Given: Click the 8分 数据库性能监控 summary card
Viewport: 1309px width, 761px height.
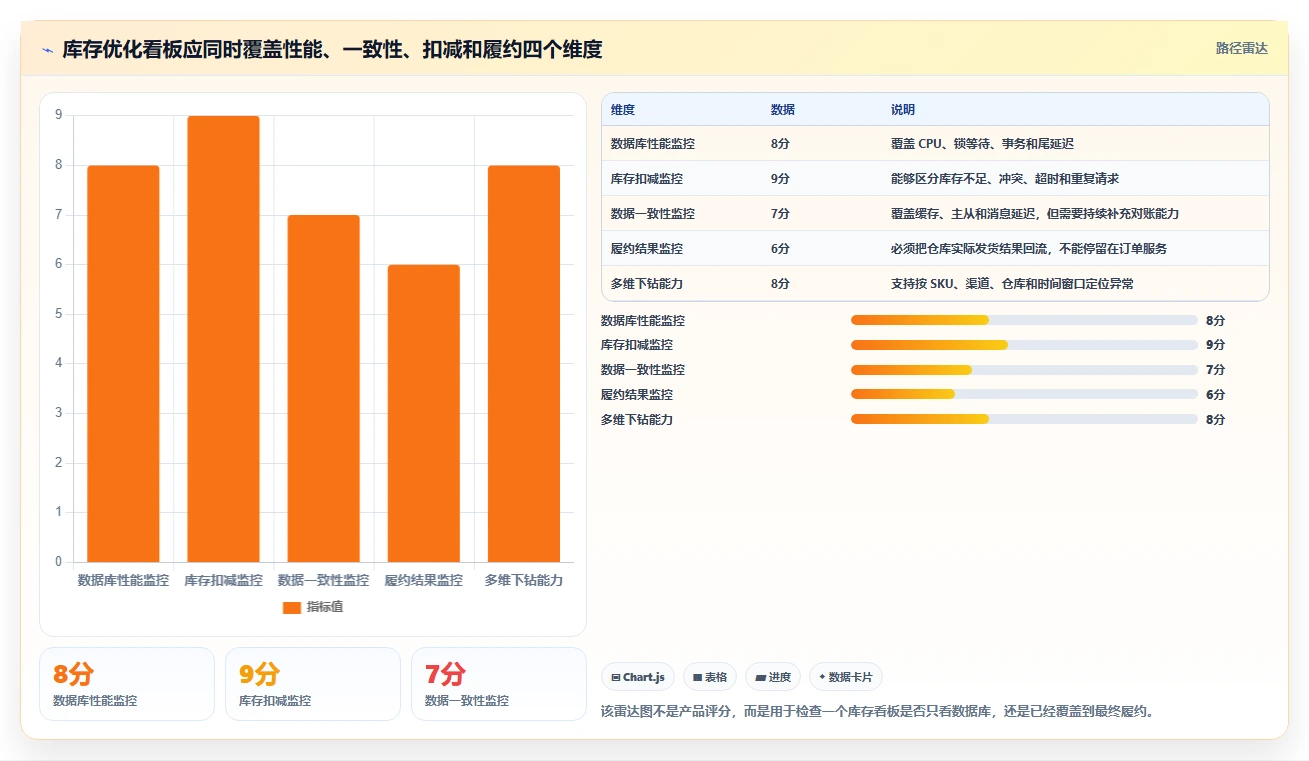Looking at the screenshot, I should click(127, 684).
